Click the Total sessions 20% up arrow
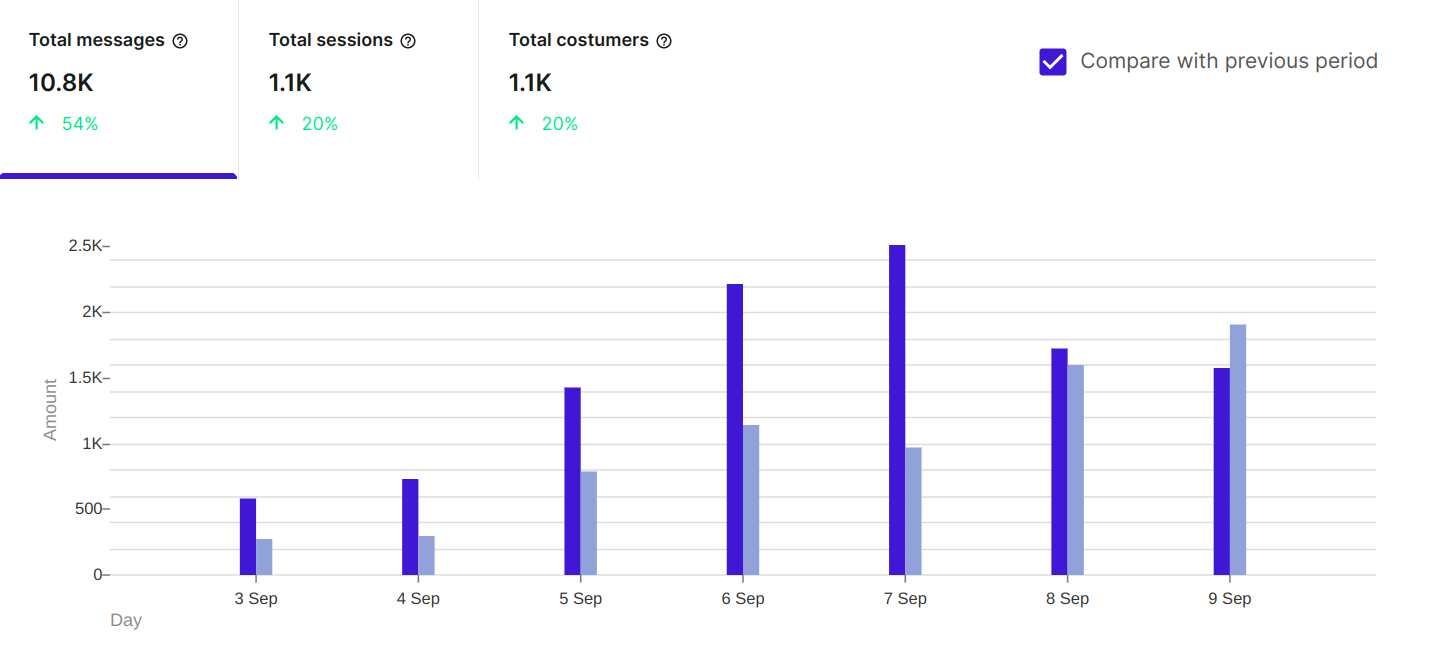Viewport: 1451px width, 658px height. (x=277, y=124)
